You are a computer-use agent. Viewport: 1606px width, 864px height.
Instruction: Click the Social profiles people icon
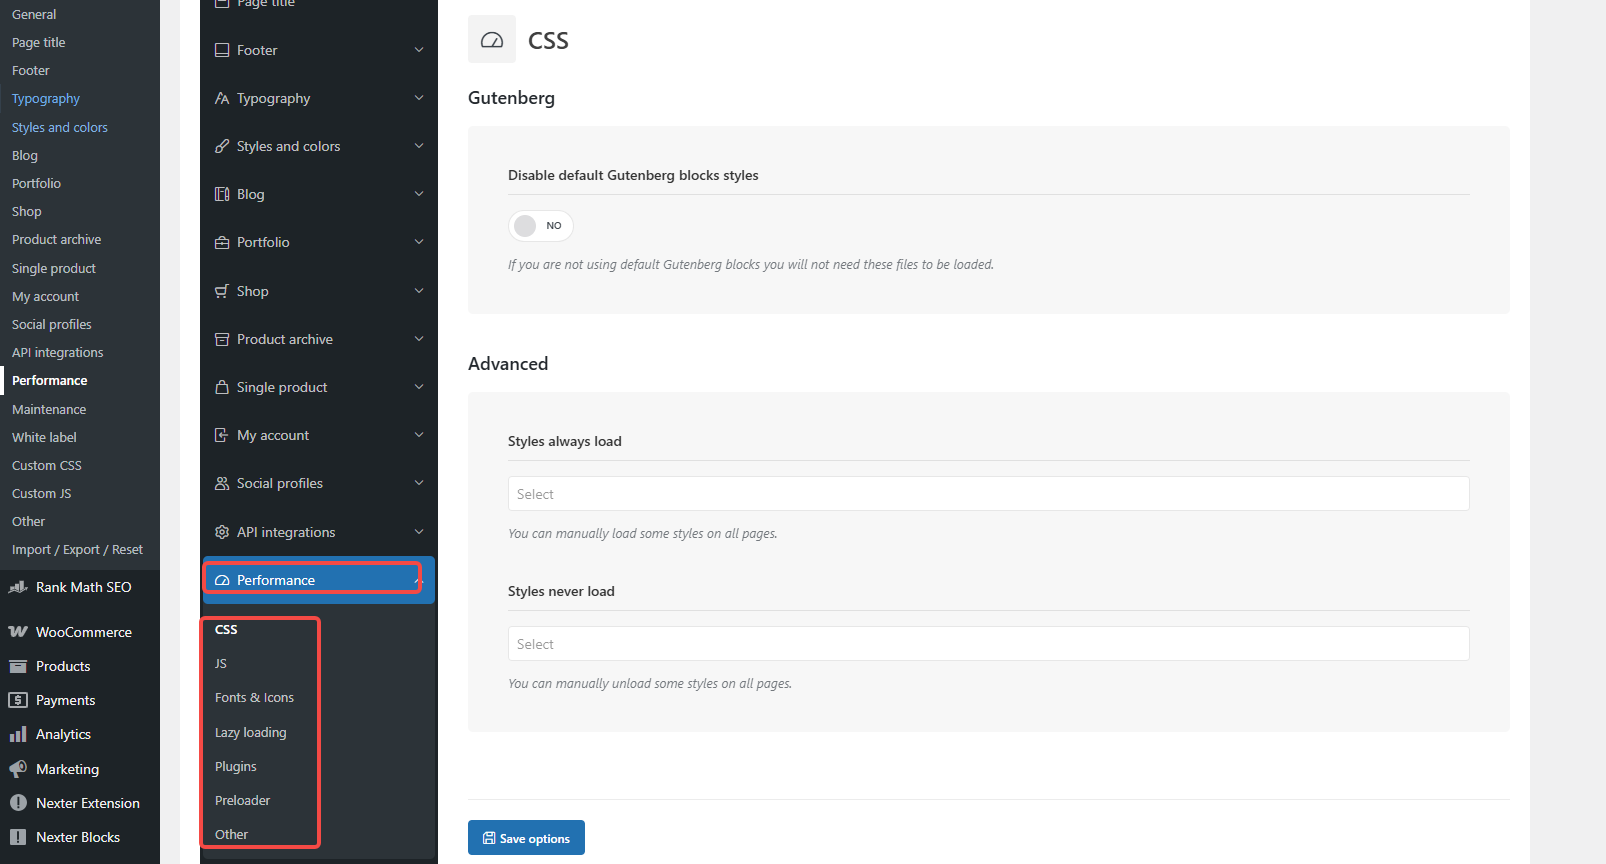tap(222, 483)
